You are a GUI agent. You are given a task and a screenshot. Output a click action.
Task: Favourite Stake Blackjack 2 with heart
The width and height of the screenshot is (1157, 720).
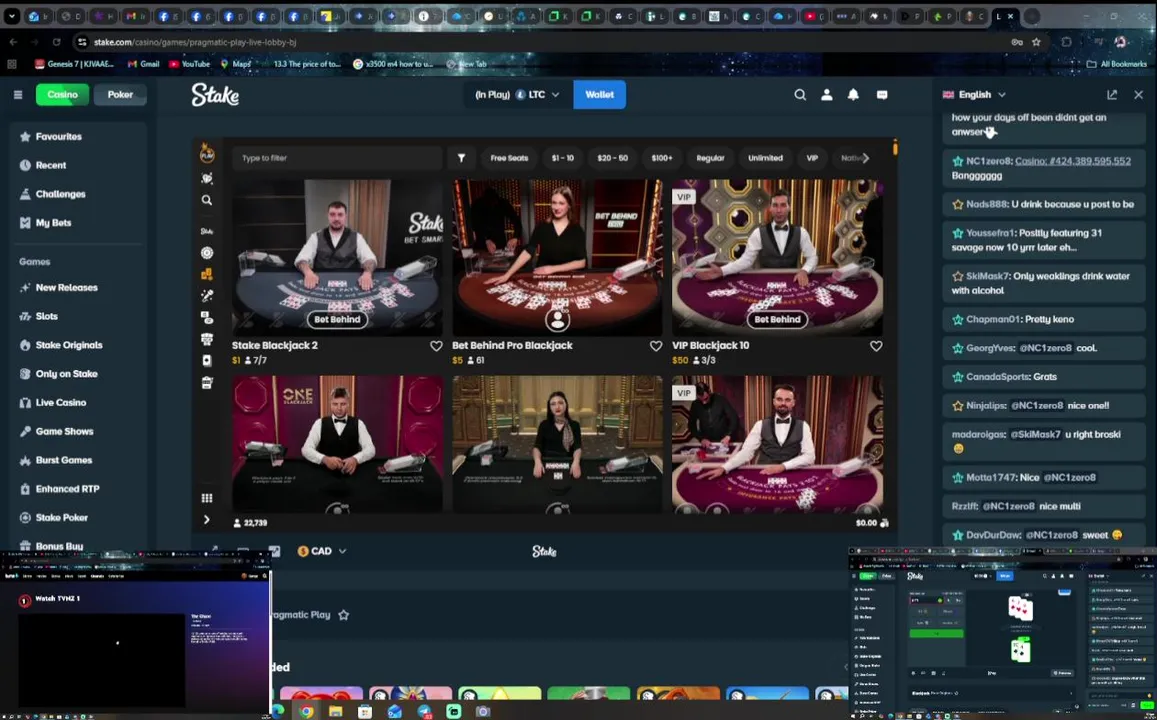coord(436,346)
